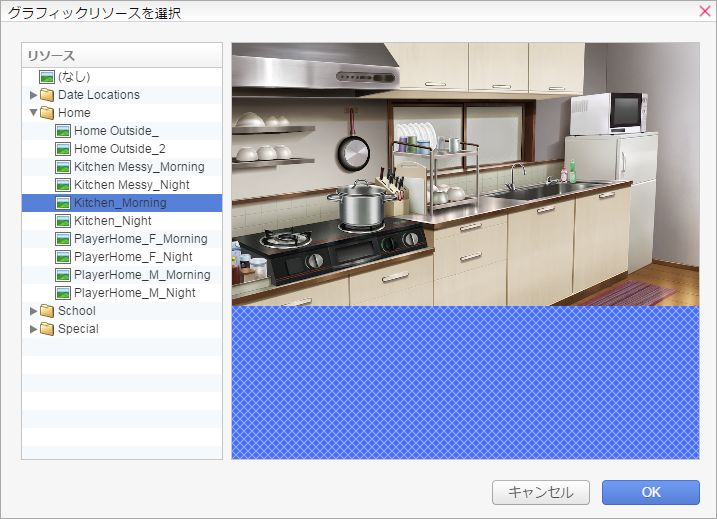Click the image icon for Kitchen_Morning

point(63,203)
